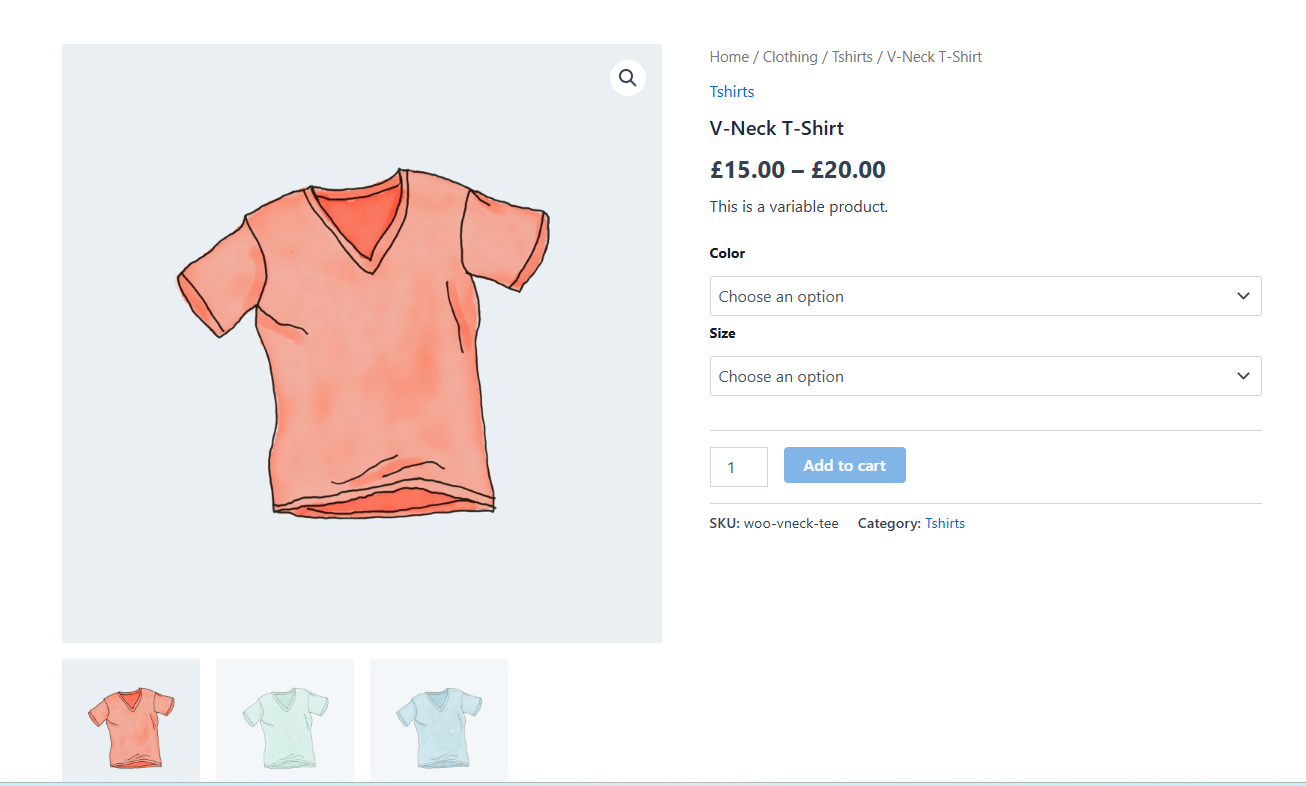
Task: Select the green t-shirt thumbnail
Action: tap(285, 720)
